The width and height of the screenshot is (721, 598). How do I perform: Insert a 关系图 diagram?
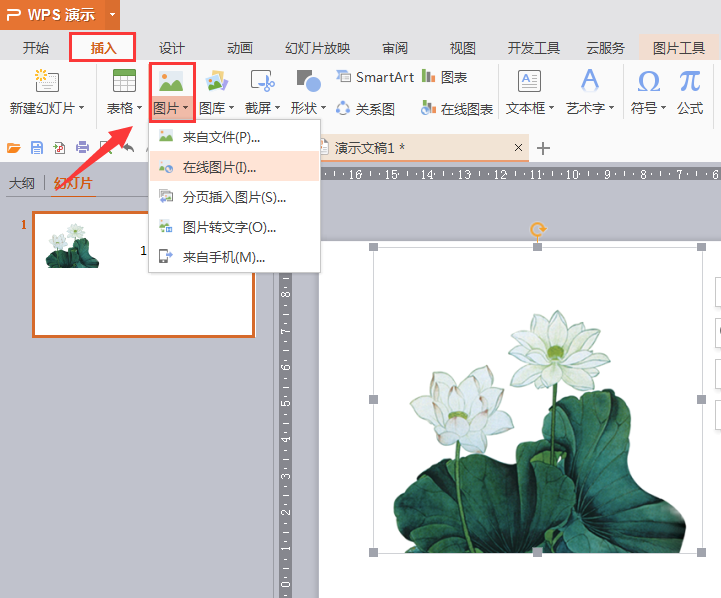point(366,109)
